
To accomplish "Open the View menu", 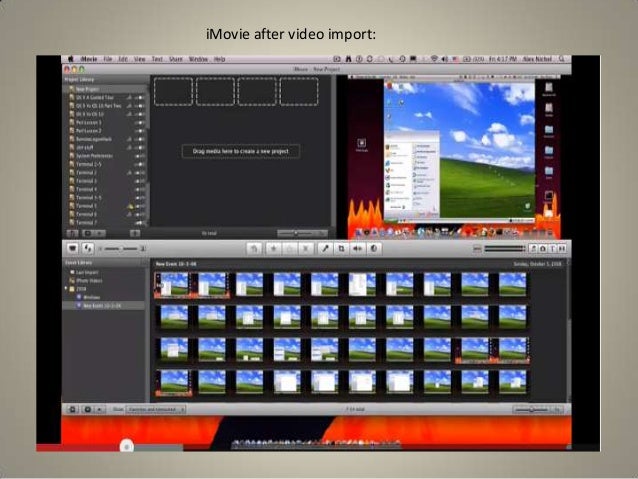I will pos(140,59).
